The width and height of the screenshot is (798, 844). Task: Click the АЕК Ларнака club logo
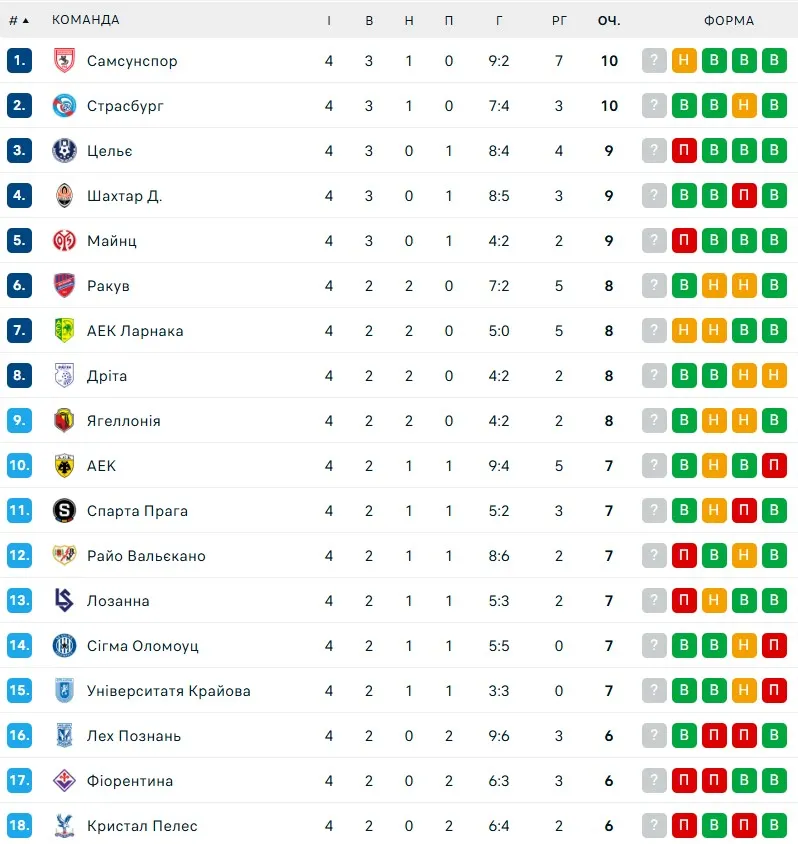click(x=64, y=331)
